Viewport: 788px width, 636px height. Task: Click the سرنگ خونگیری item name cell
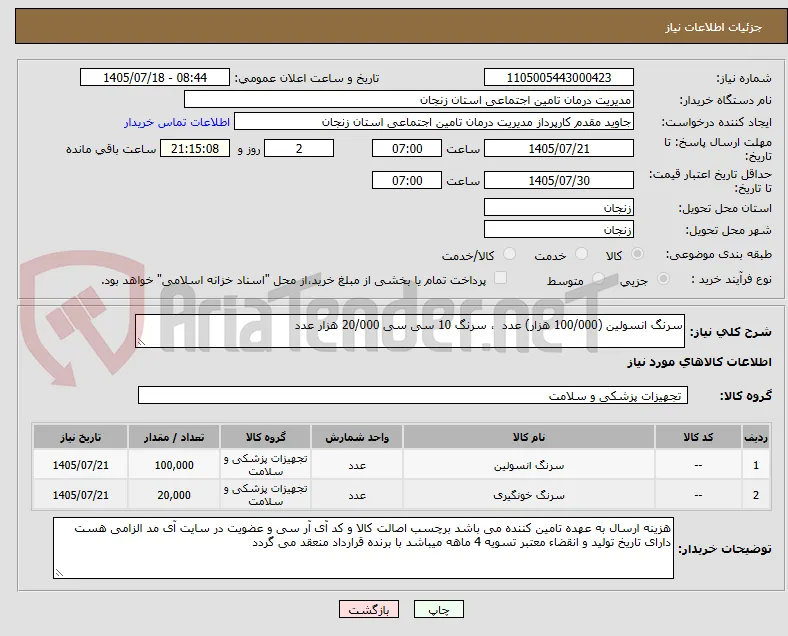pos(529,495)
